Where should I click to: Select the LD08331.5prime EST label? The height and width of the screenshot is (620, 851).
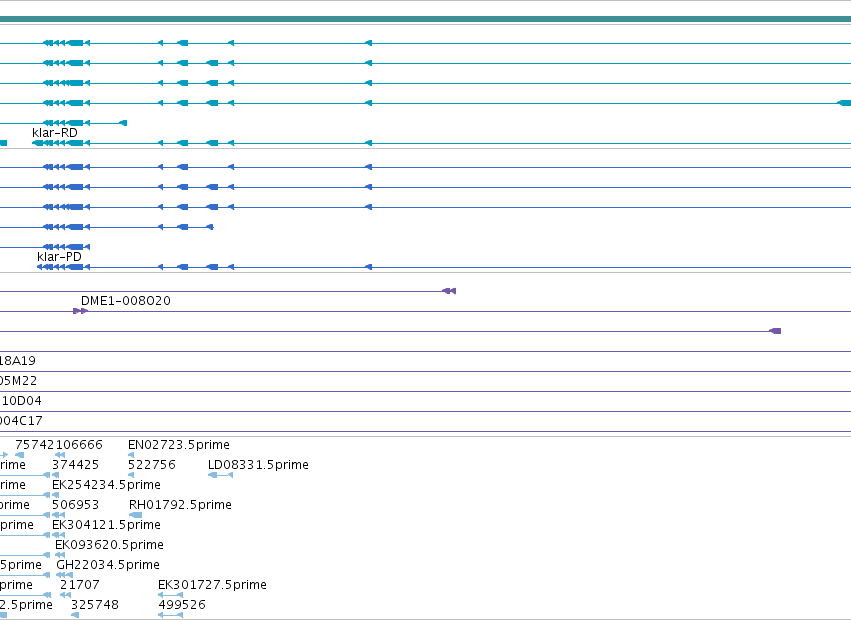[x=258, y=465]
